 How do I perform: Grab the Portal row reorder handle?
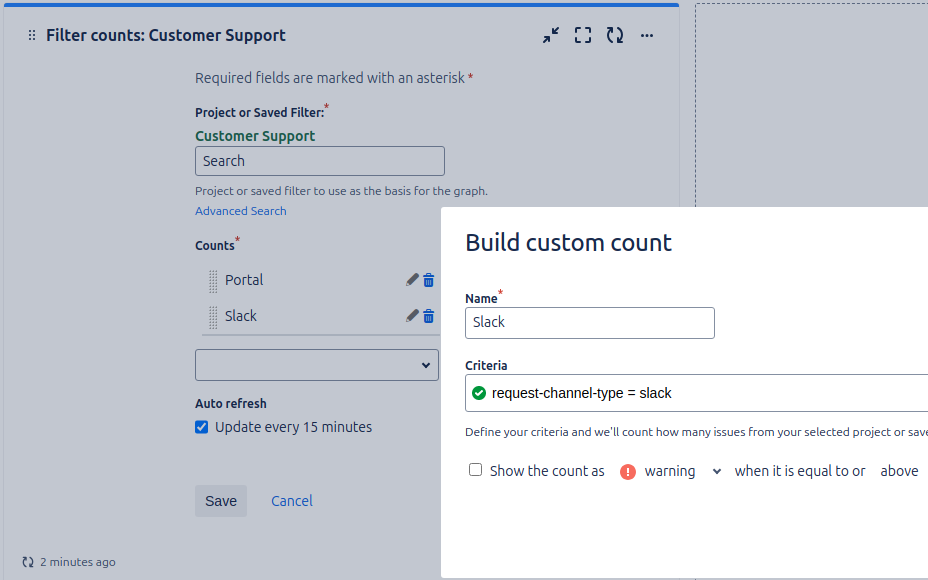[x=213, y=281]
